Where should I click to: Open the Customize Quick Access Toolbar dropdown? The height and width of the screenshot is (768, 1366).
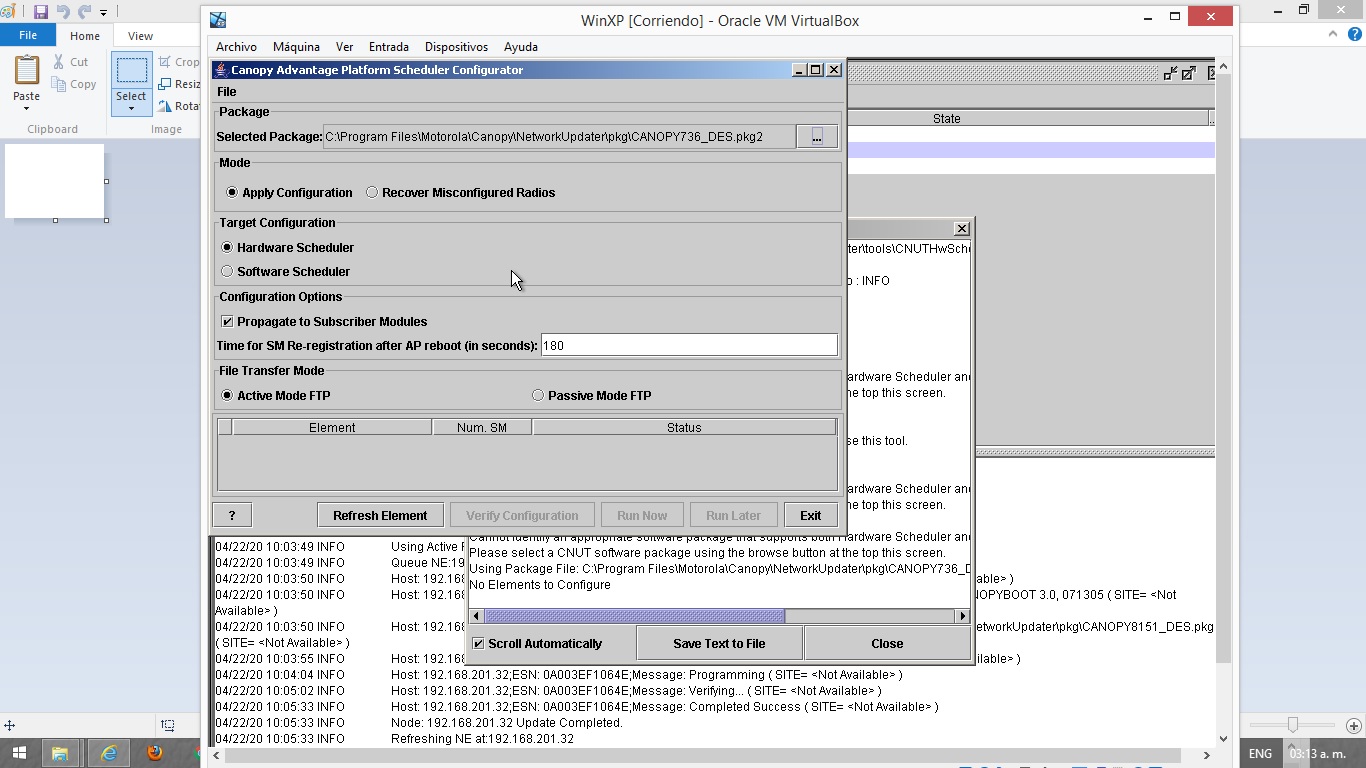[x=103, y=13]
